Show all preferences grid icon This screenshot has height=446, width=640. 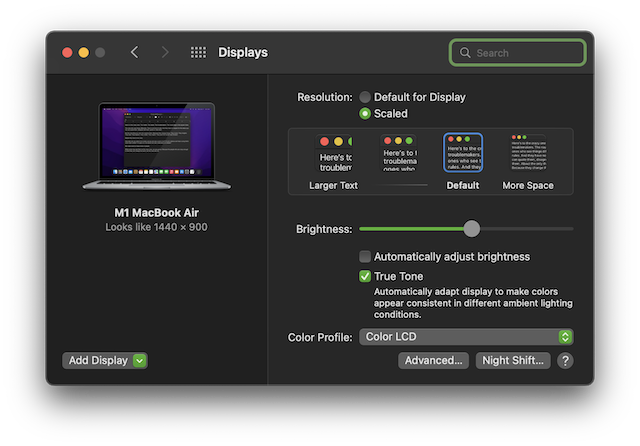click(198, 52)
